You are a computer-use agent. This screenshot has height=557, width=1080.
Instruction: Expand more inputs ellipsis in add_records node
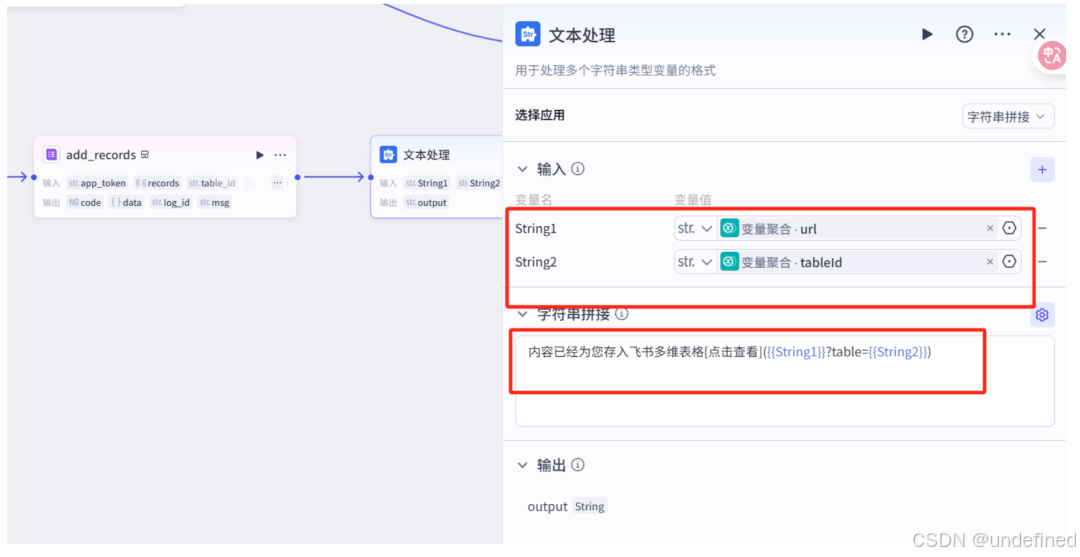coord(277,182)
